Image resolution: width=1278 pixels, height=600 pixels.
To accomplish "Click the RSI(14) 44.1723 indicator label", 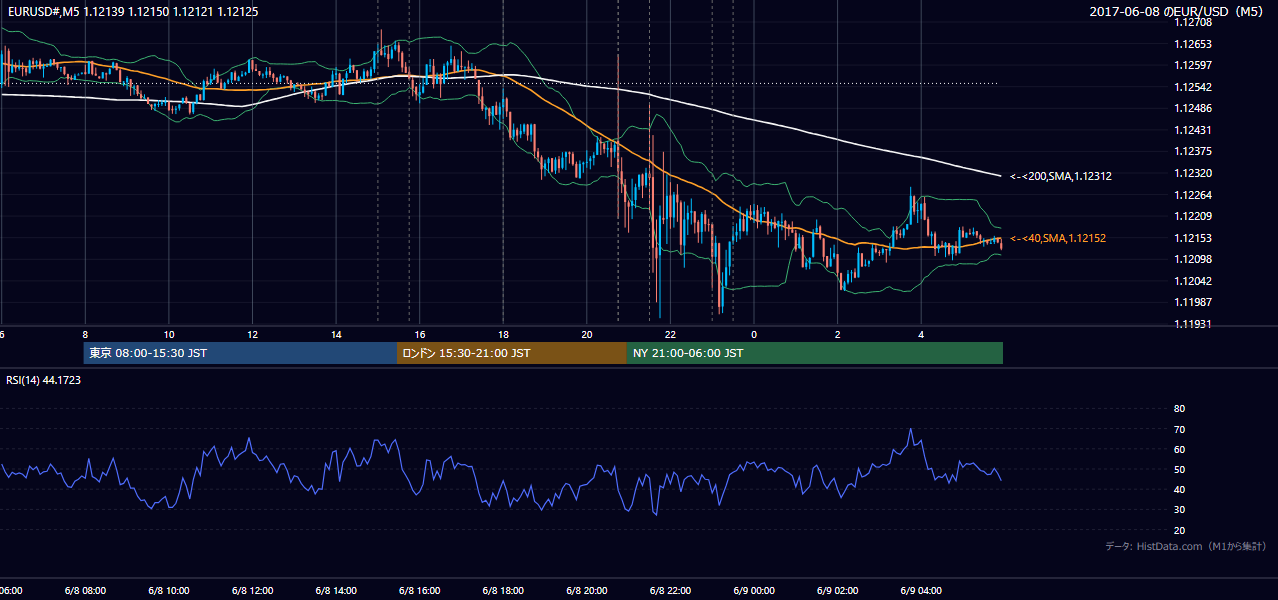I will [43, 380].
